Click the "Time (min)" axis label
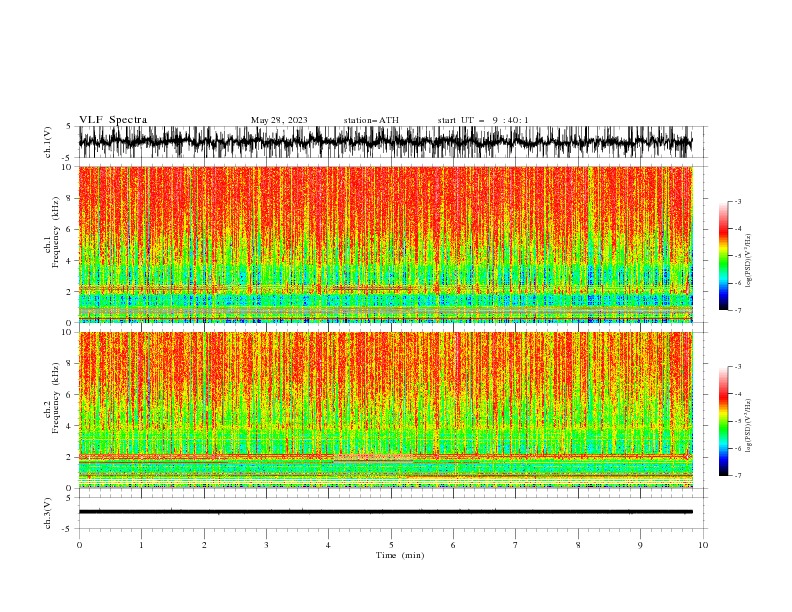Viewport: 792px width, 612px height. 400,555
